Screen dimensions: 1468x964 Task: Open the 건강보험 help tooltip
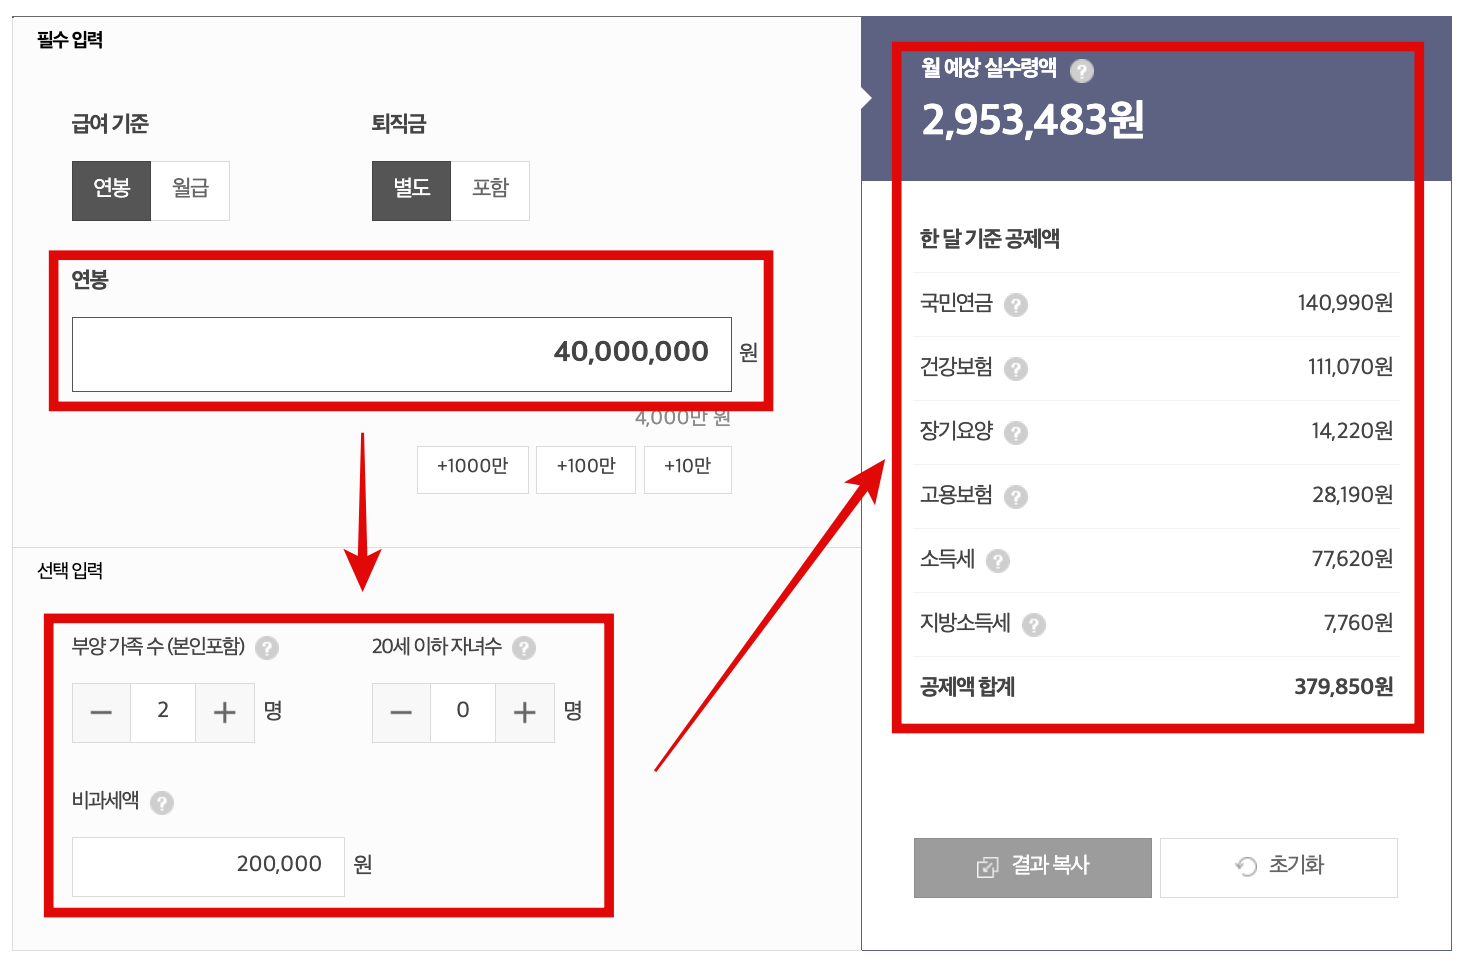pyautogui.click(x=1017, y=368)
